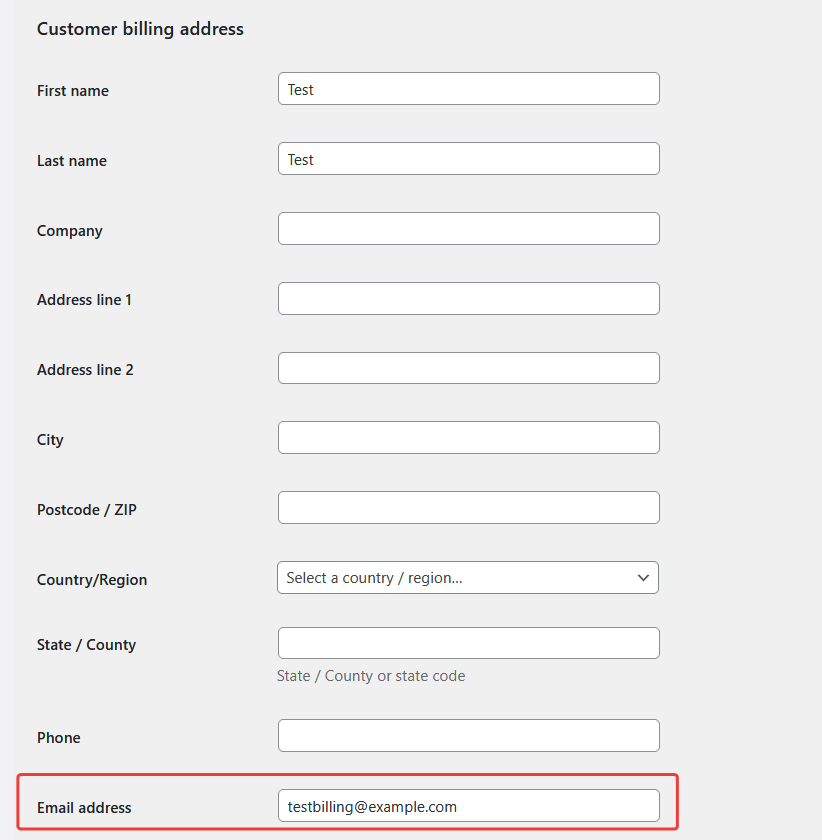Click the "Company" field label
The height and width of the screenshot is (840, 822).
tap(70, 231)
